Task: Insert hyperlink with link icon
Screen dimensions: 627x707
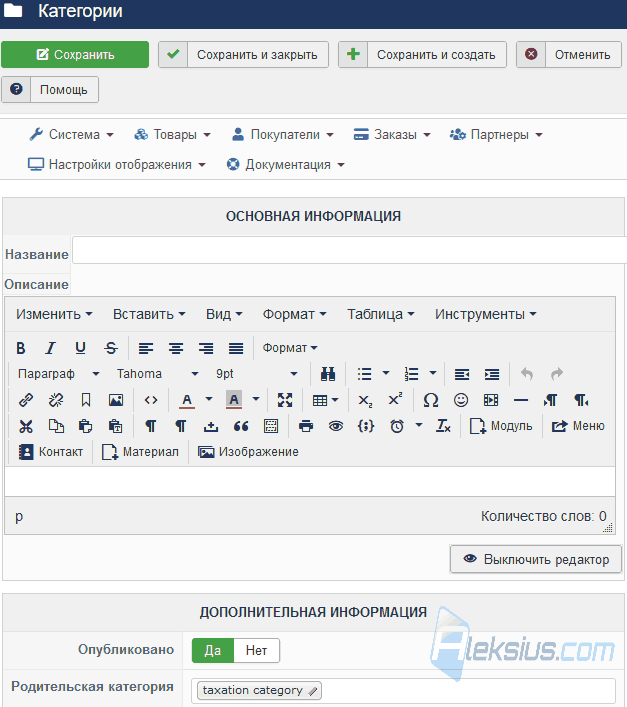Action: pos(26,400)
